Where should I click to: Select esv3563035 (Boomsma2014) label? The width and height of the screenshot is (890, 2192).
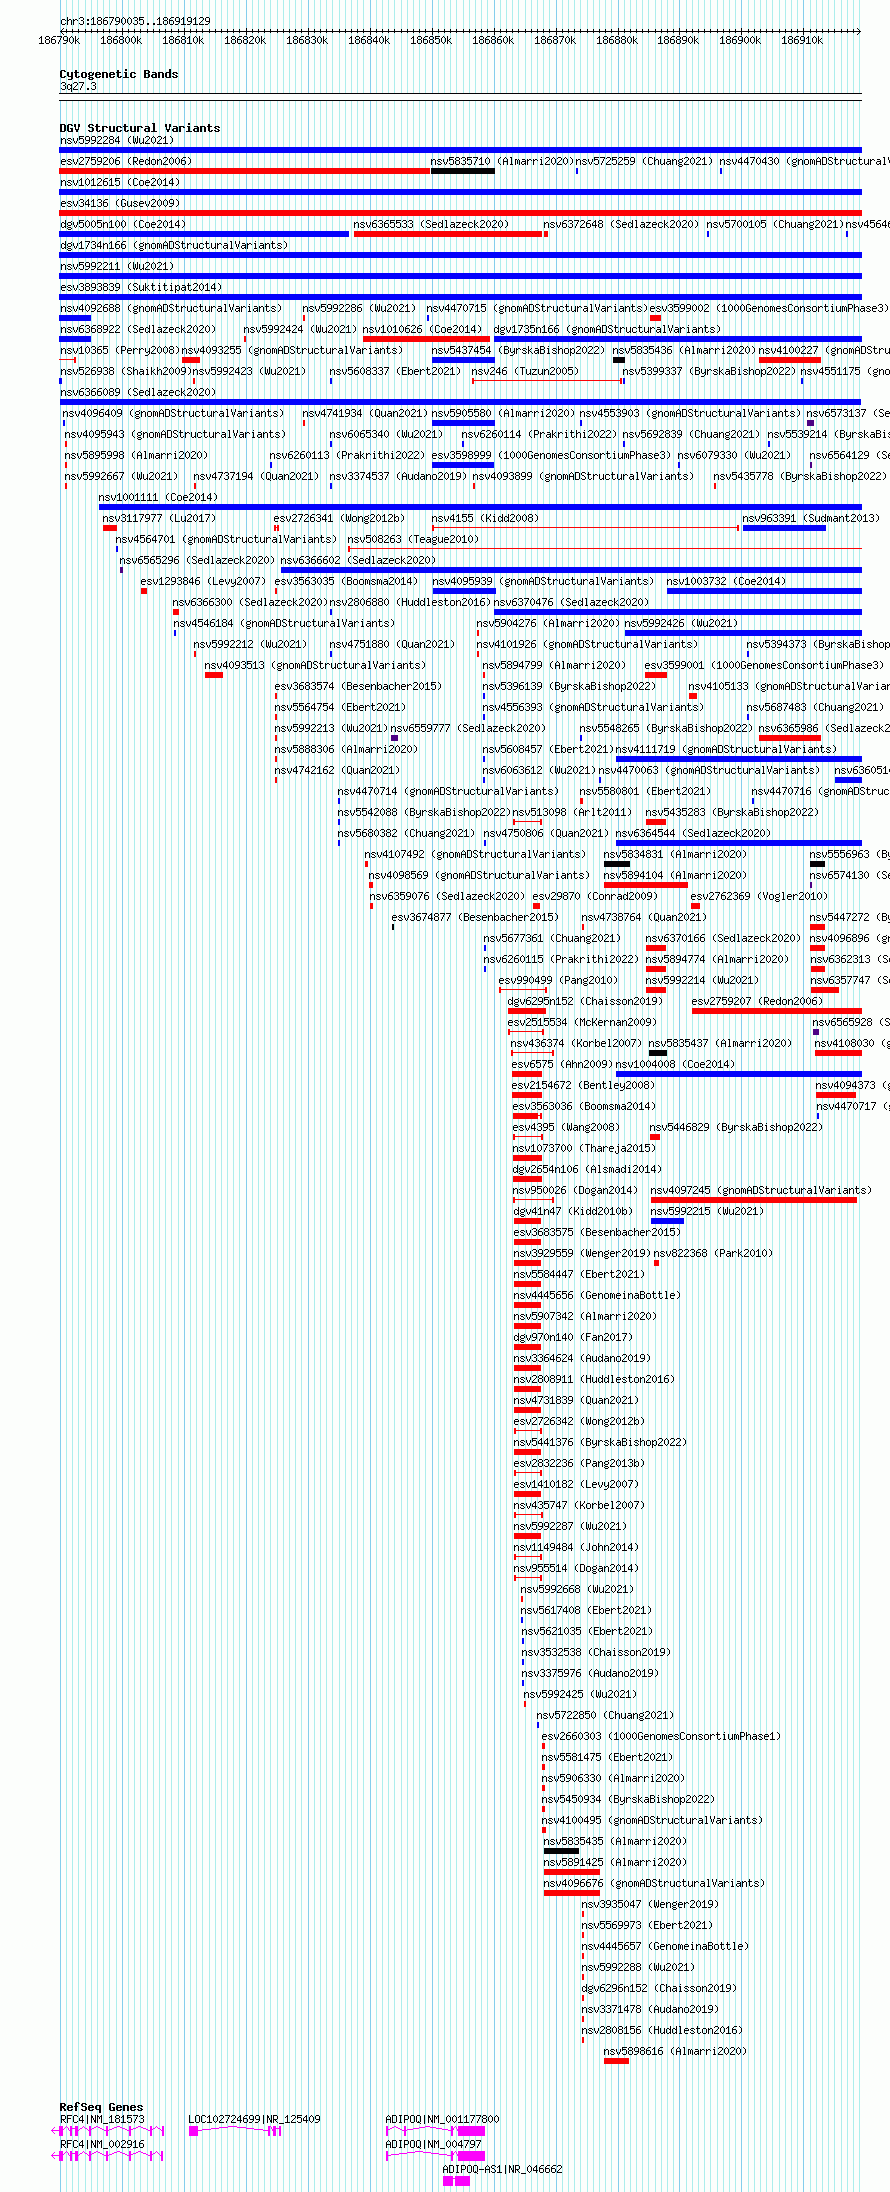click(x=346, y=581)
